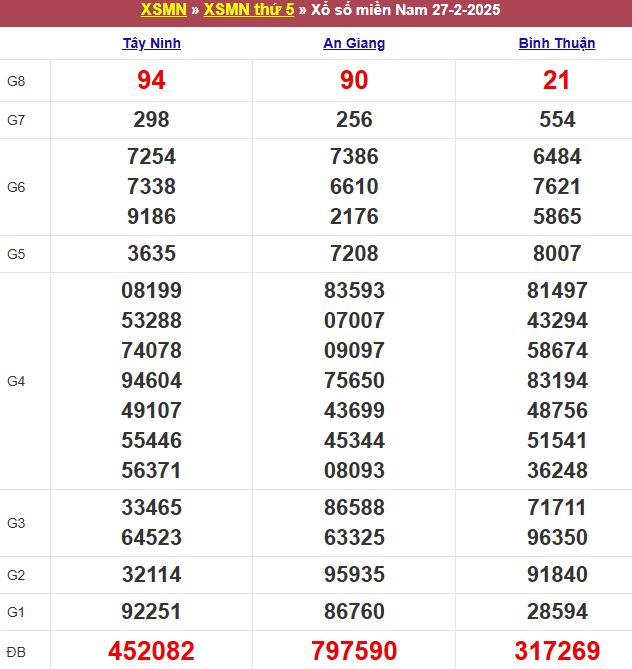Select Tây Ninh G5 number 3635

pos(151,253)
